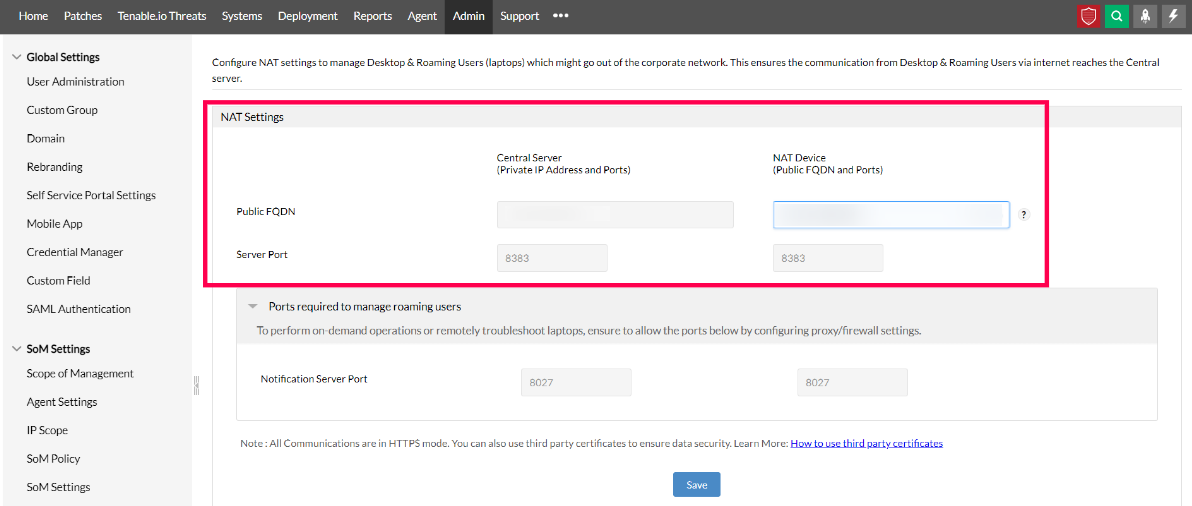Screen dimensions: 1192x506
Task: Collapse the Global Settings section
Action: [x=17, y=57]
